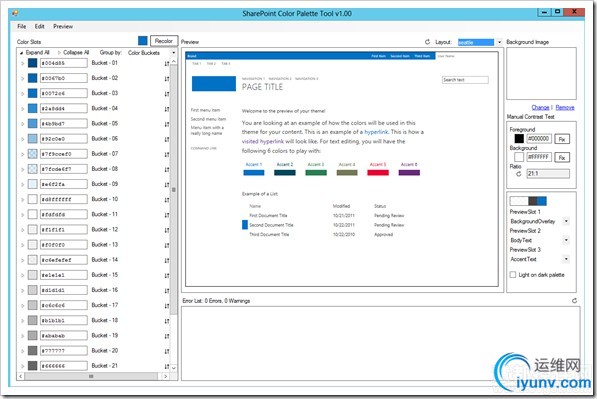Screen dimensions: 597x399
Task: Open the PreviewSlot 2 BodyText dropdown
Action: (x=566, y=240)
